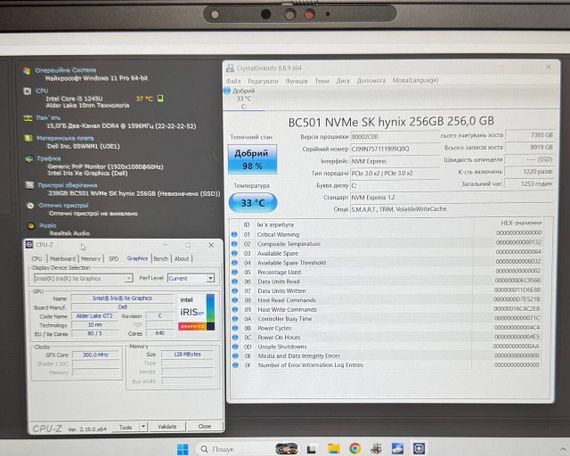The height and width of the screenshot is (456, 570).
Task: Click the status dot for Composite Temperature
Action: 234,244
